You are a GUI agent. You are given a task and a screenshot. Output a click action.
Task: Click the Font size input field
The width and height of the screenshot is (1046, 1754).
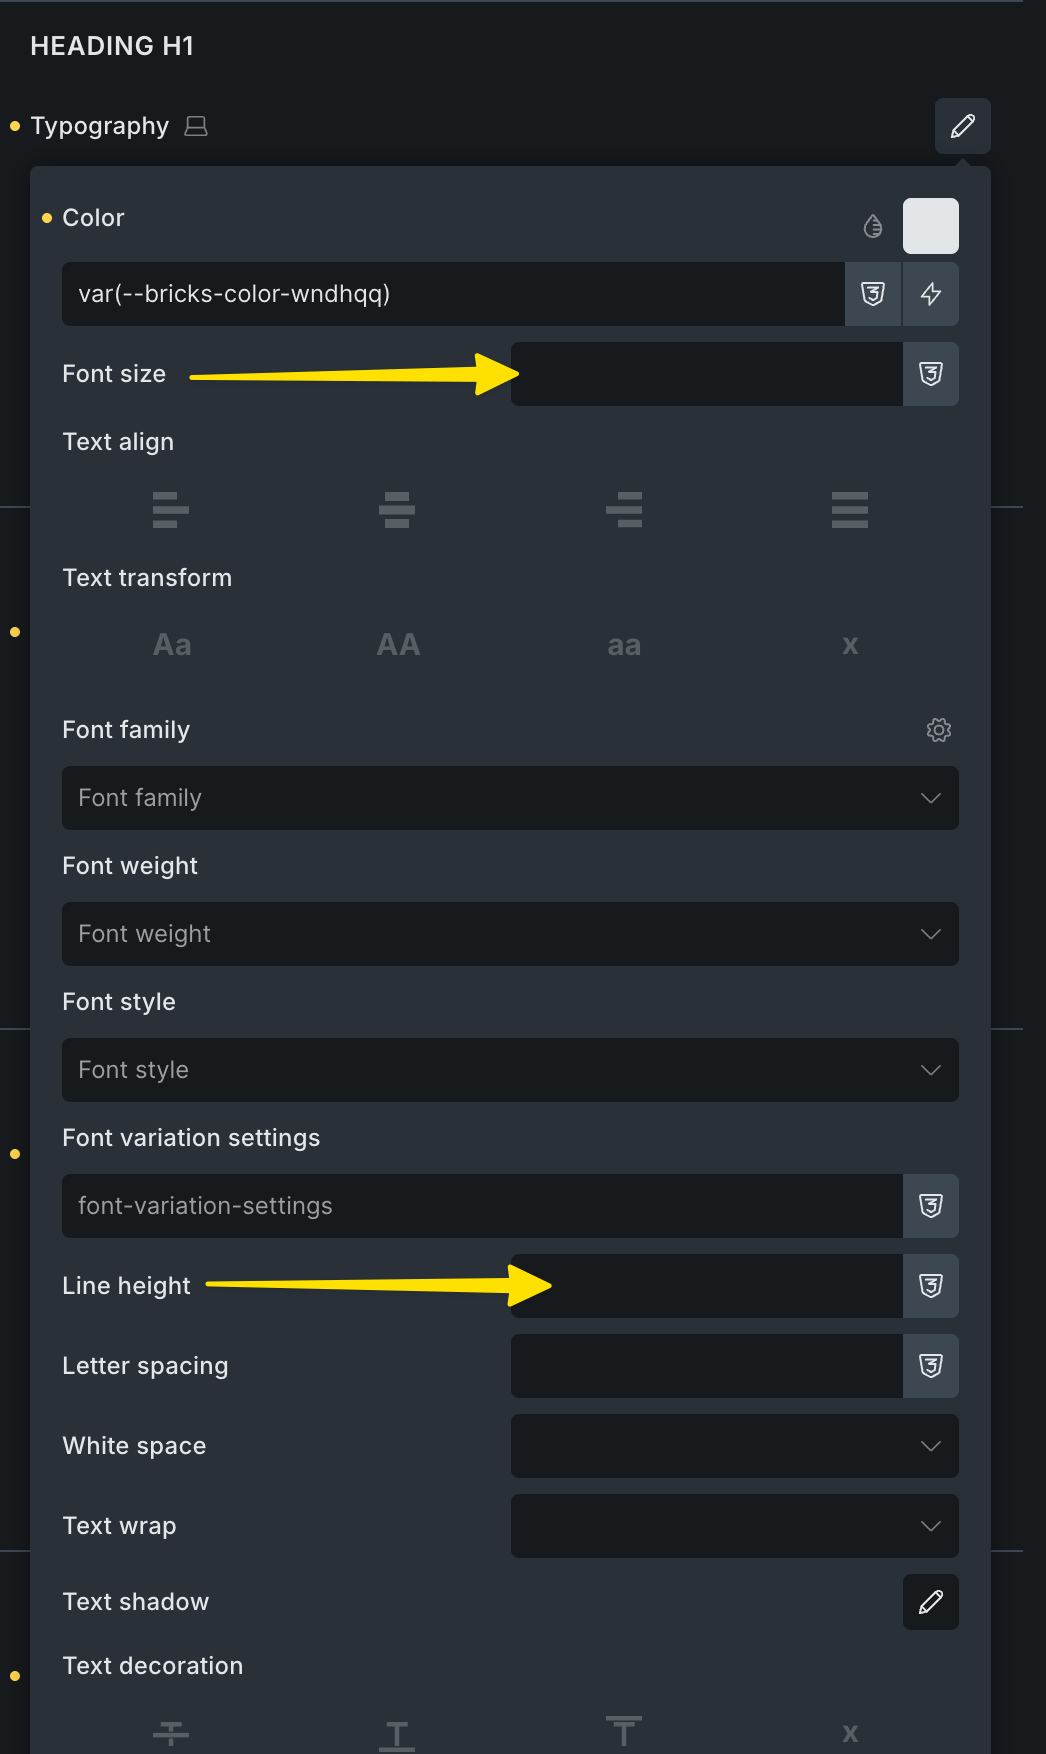(706, 374)
